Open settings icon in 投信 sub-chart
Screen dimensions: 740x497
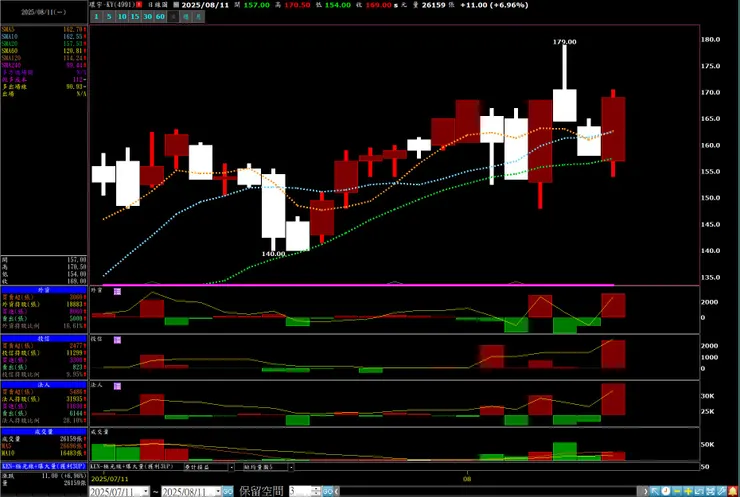click(118, 340)
